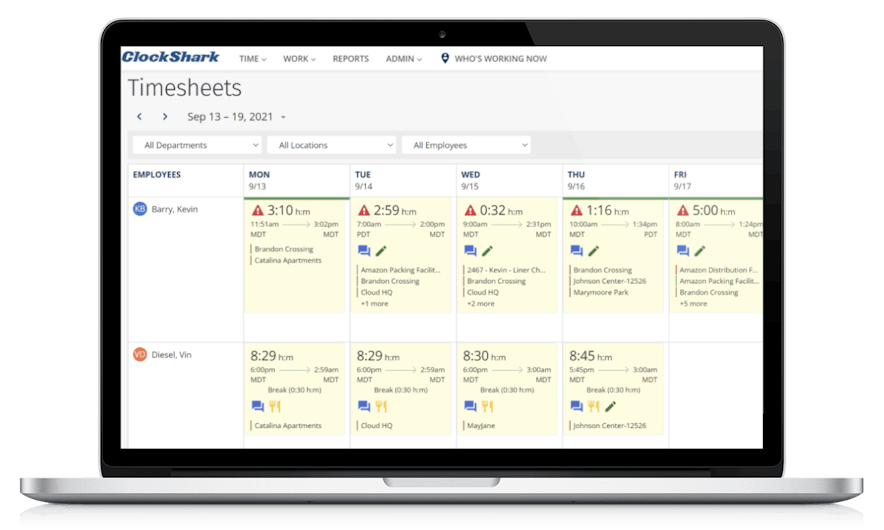Click Vin Diesel's VD avatar
The height and width of the screenshot is (530, 884).
click(x=140, y=354)
